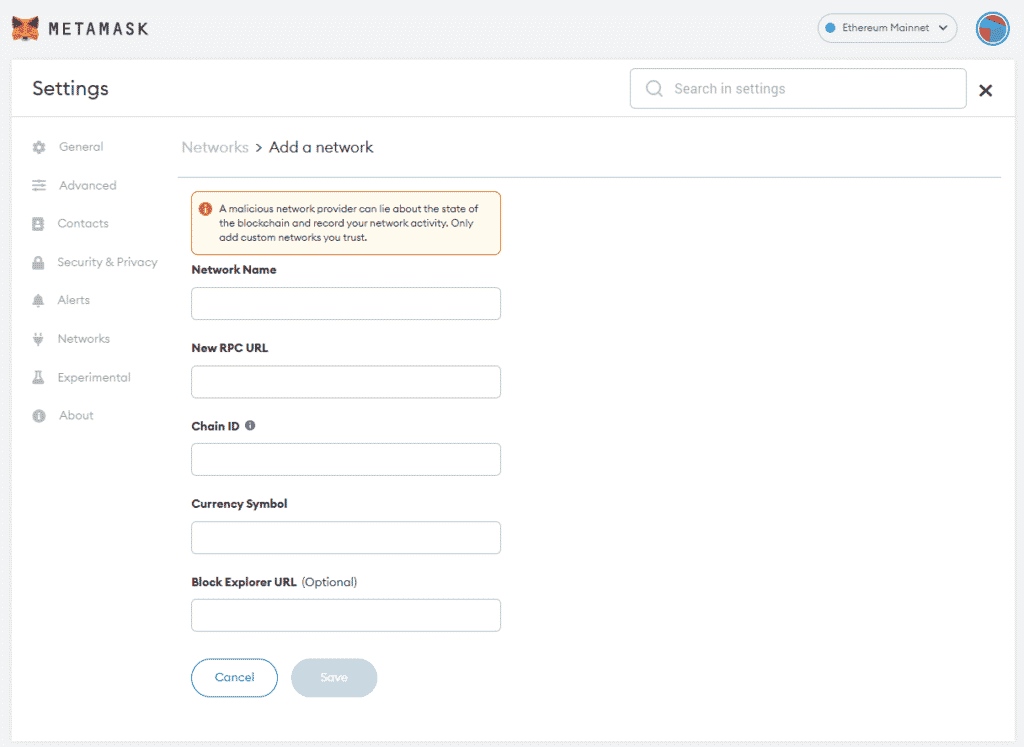The image size is (1024, 747).
Task: Select the General gear icon
Action: (38, 147)
